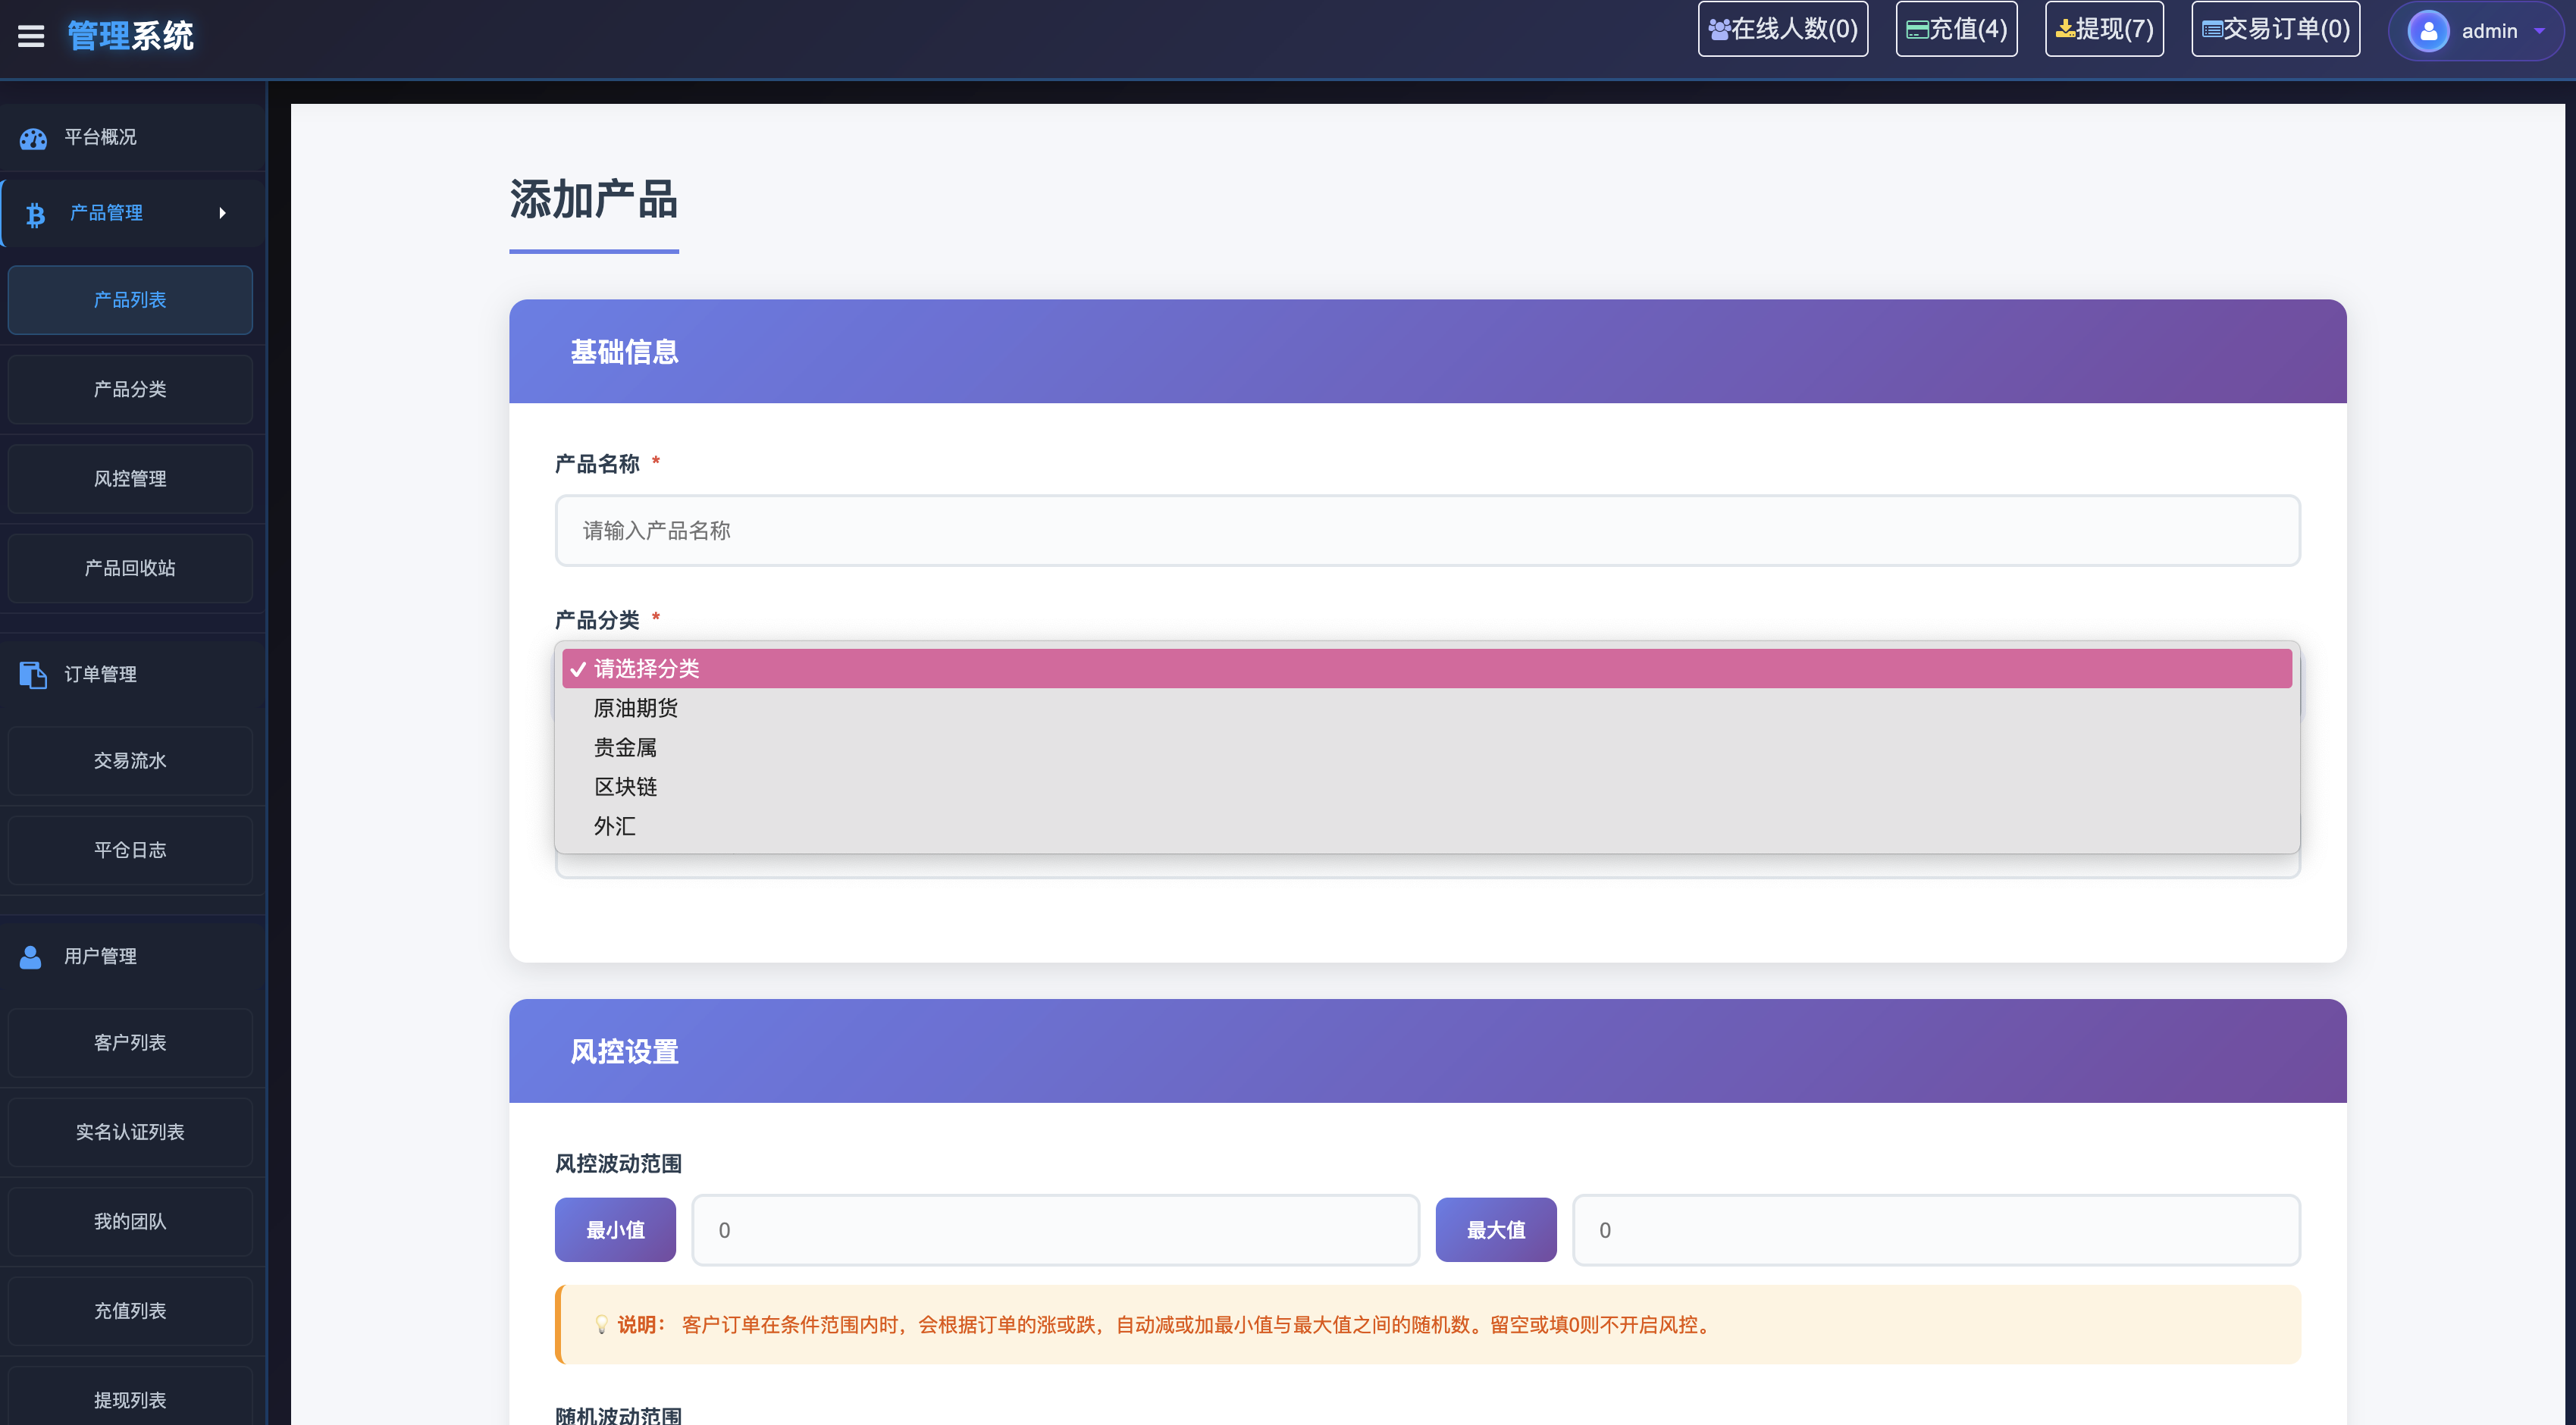
Task: Open the withdrawal notifications 提现(7)
Action: pyautogui.click(x=2104, y=29)
